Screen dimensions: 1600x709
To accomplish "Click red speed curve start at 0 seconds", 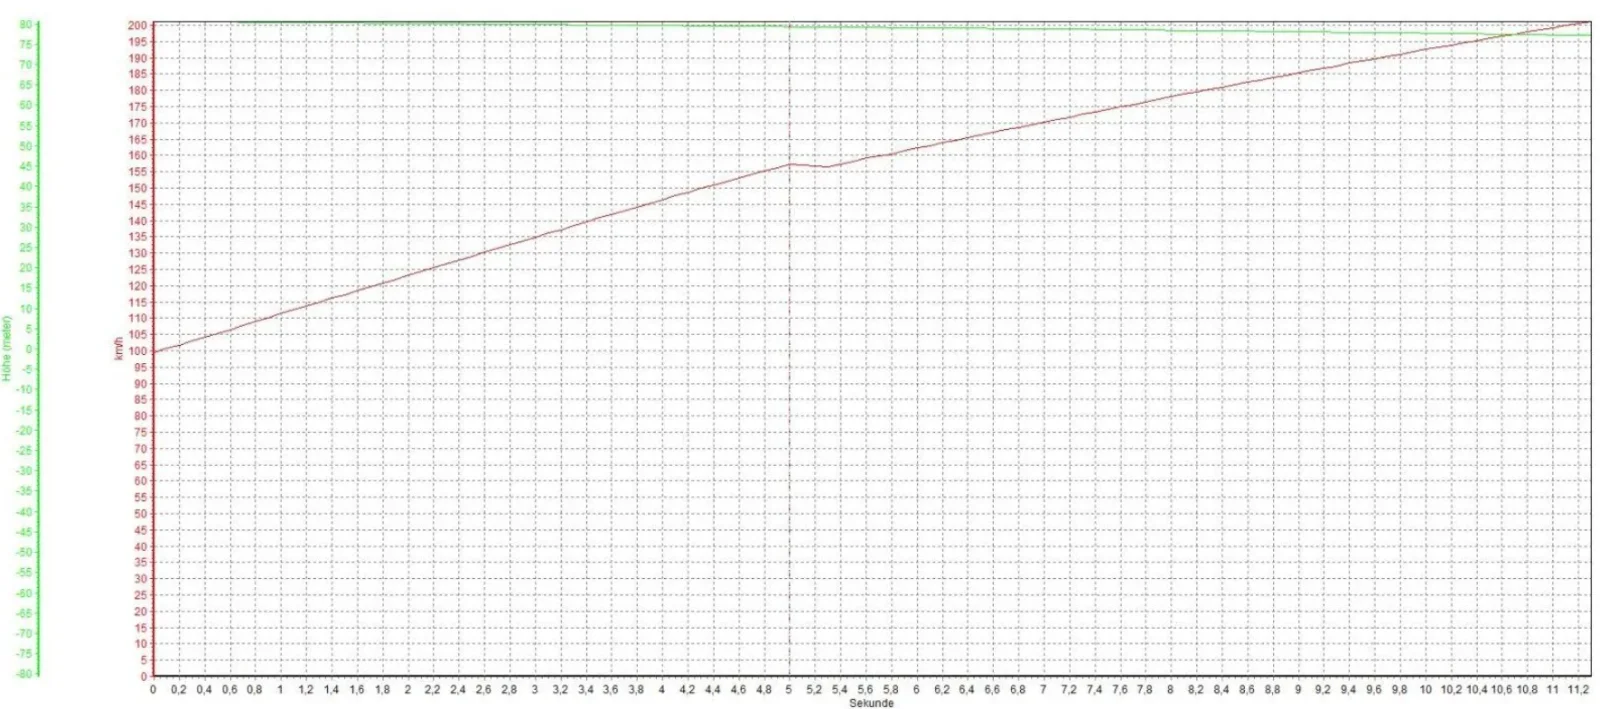I will pos(154,351).
